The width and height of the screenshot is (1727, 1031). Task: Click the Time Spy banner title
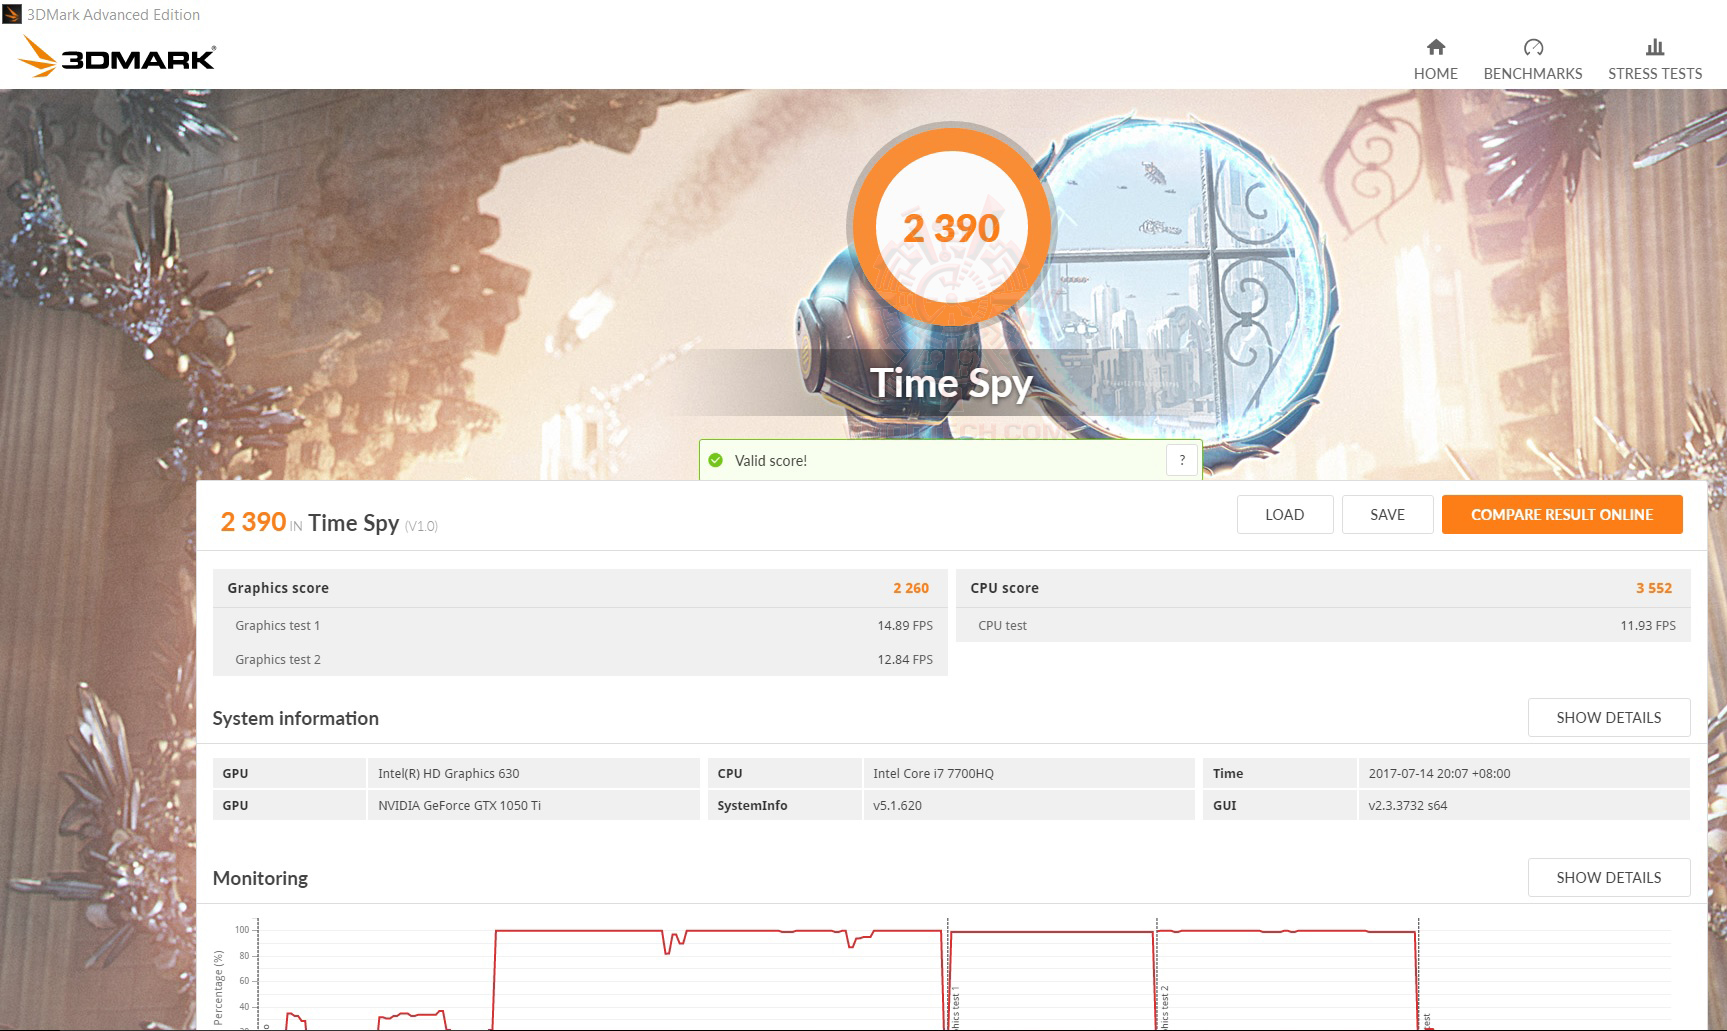click(950, 383)
